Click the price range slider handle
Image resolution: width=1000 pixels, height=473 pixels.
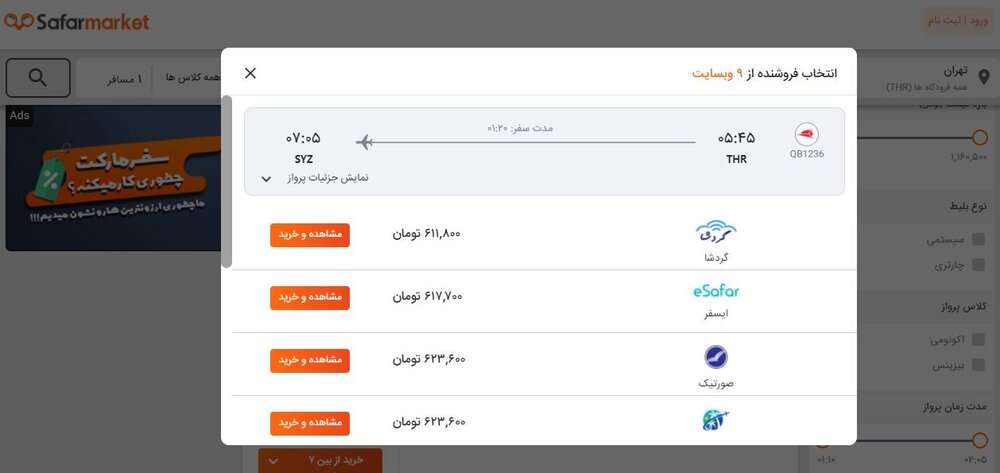pyautogui.click(x=980, y=137)
